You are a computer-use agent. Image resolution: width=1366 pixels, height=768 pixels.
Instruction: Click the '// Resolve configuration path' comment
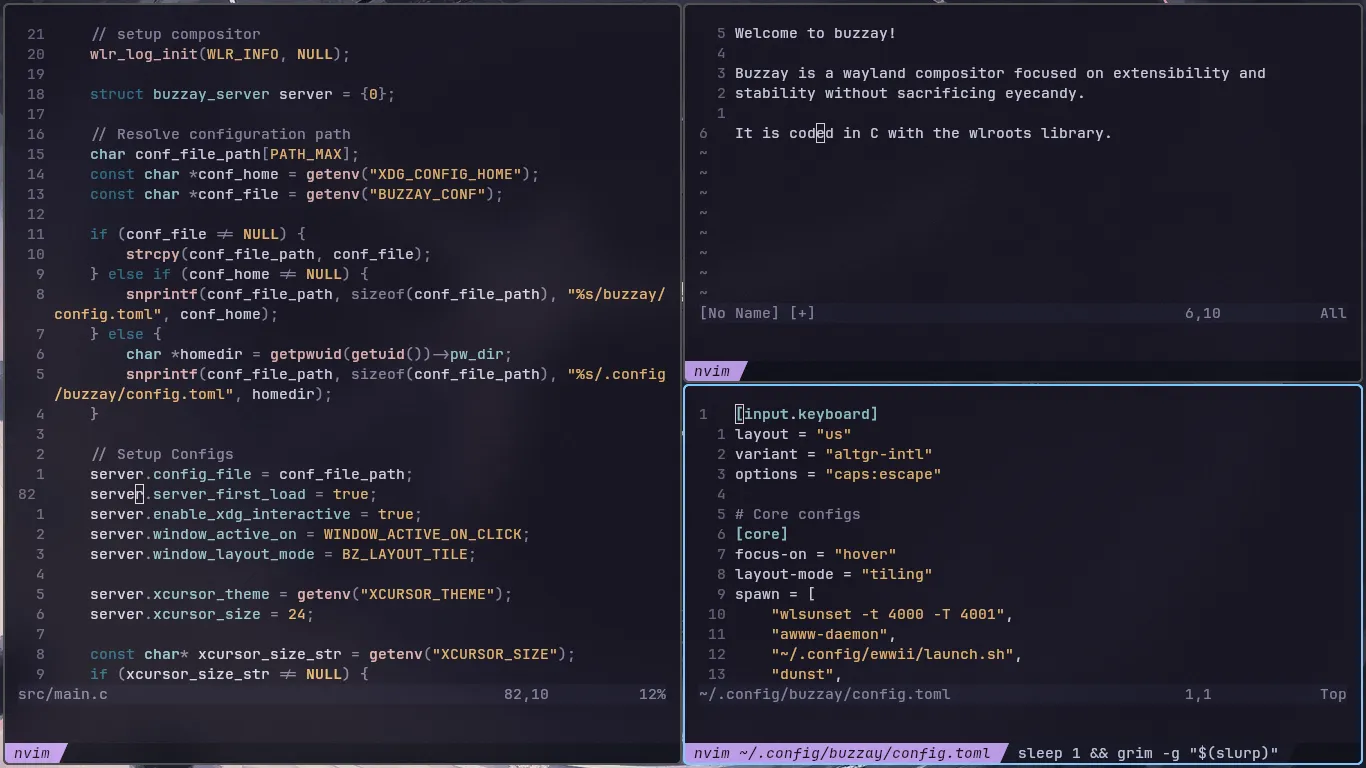click(220, 134)
